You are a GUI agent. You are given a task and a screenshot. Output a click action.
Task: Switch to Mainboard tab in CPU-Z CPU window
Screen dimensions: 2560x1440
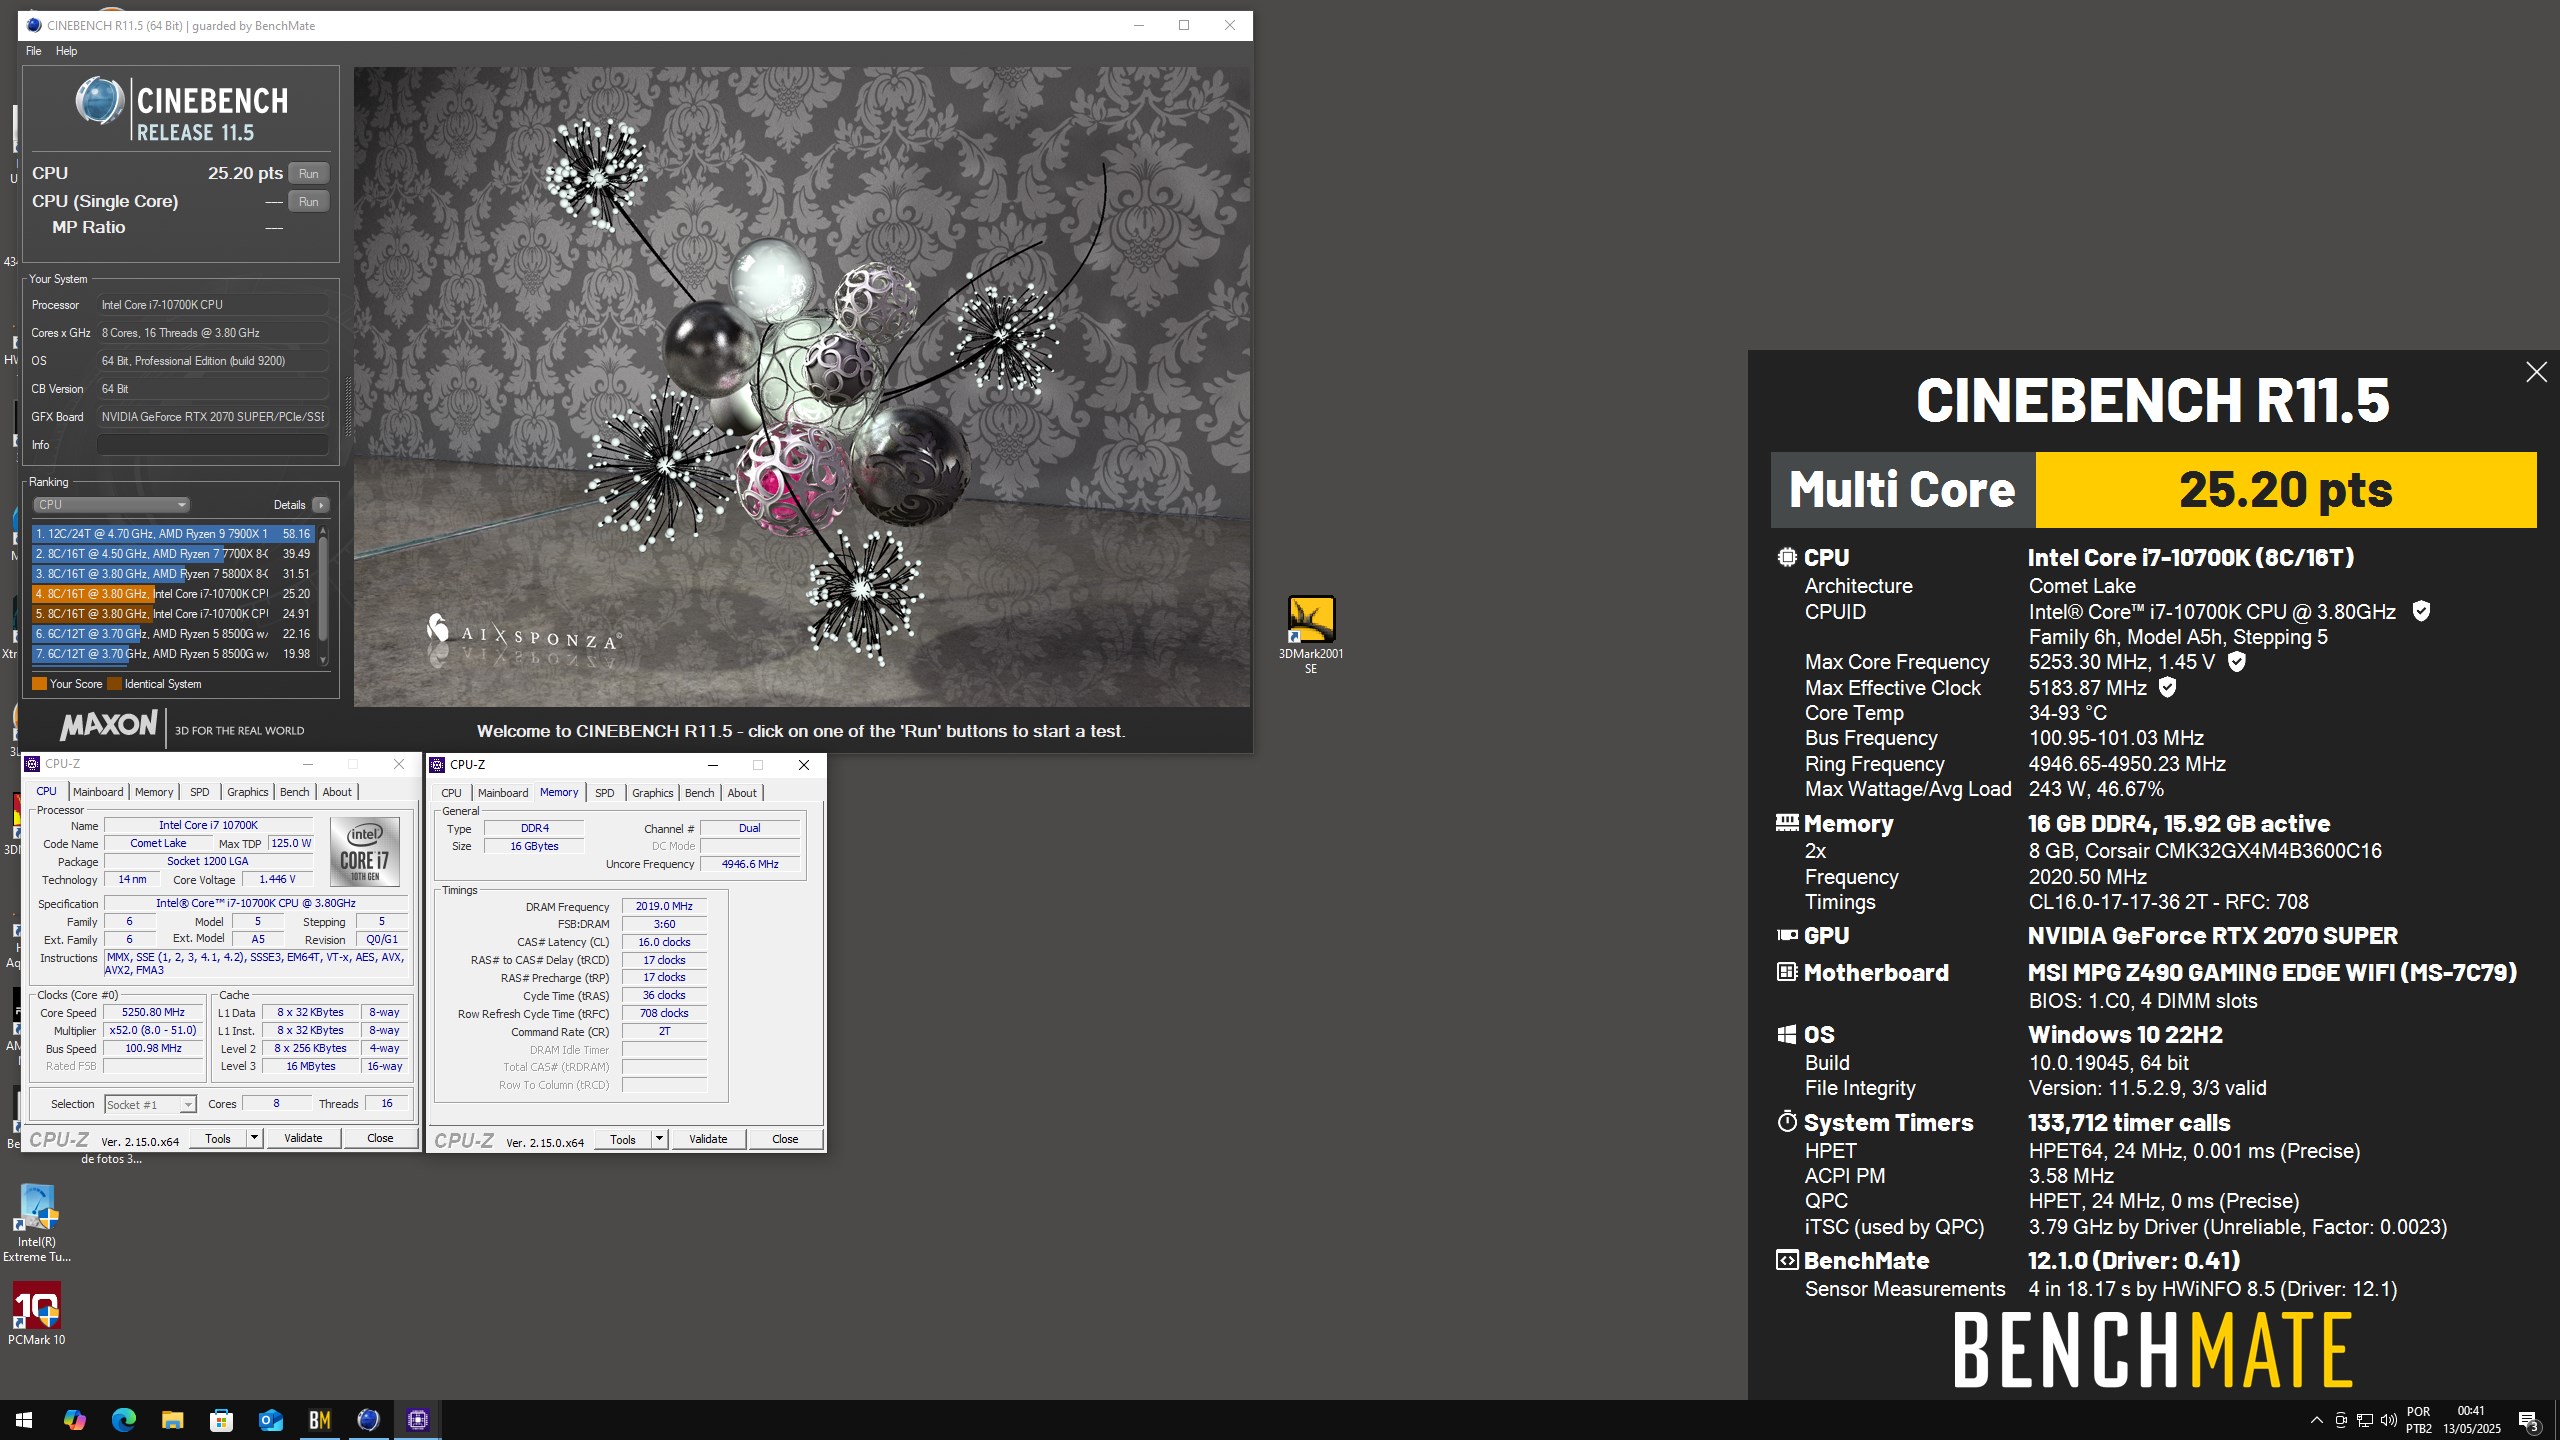click(x=98, y=792)
